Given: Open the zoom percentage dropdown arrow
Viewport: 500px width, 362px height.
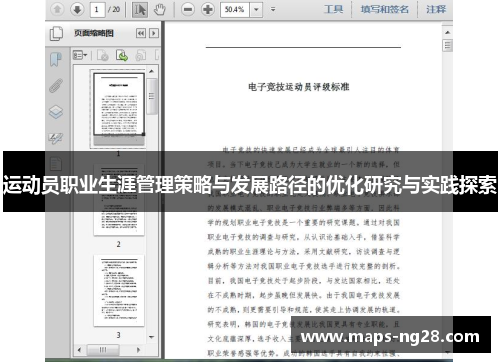Looking at the screenshot, I should (x=256, y=9).
